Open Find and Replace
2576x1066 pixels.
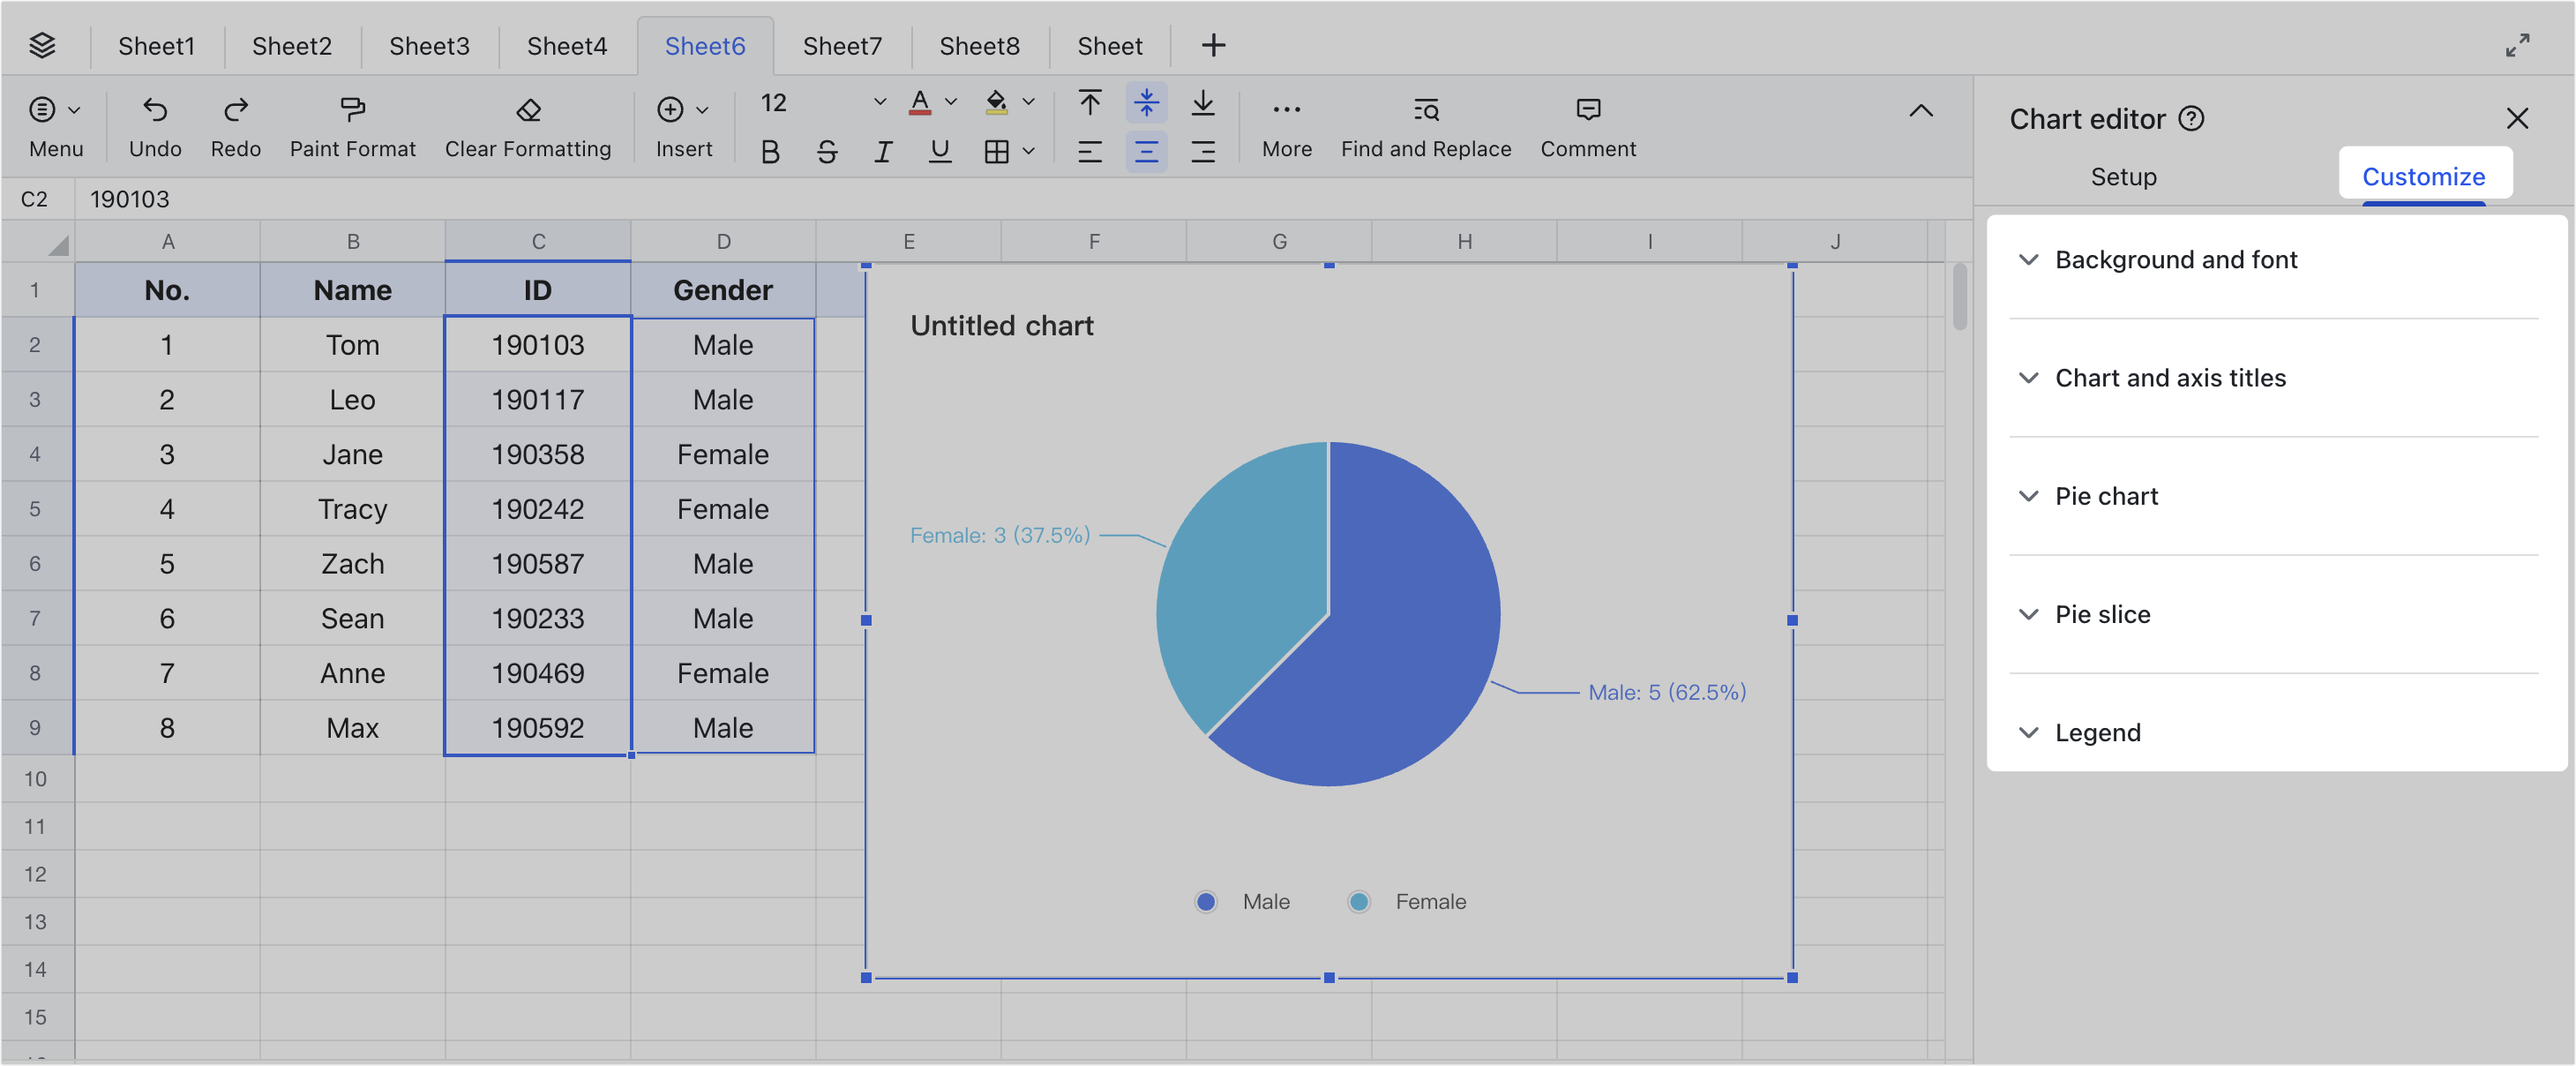[1424, 124]
